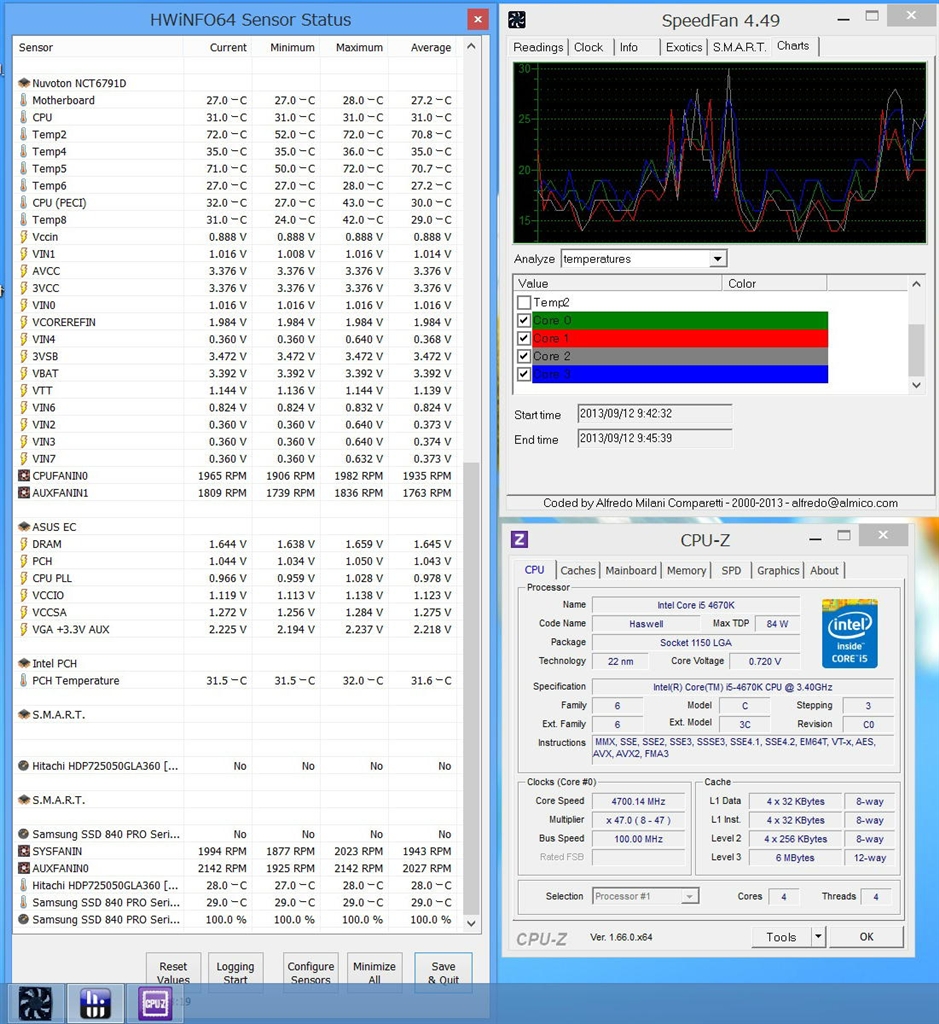Click ASUS EC chip icon

click(24, 526)
